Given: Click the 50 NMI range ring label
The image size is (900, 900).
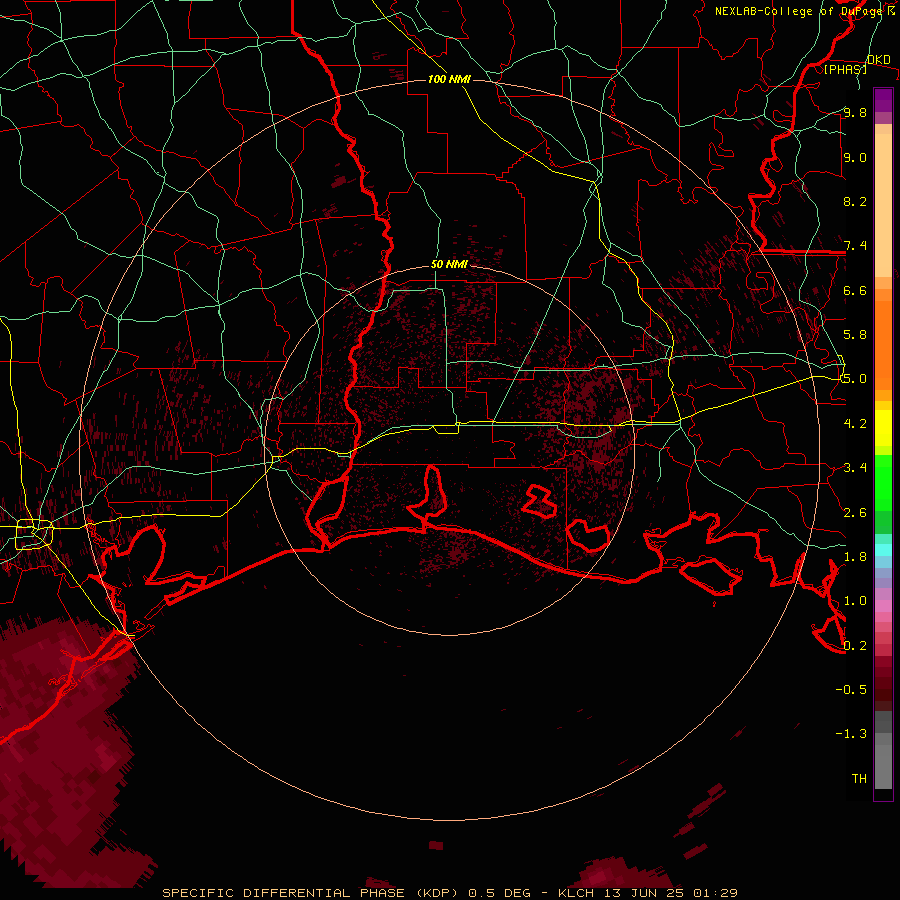Looking at the screenshot, I should tap(449, 264).
